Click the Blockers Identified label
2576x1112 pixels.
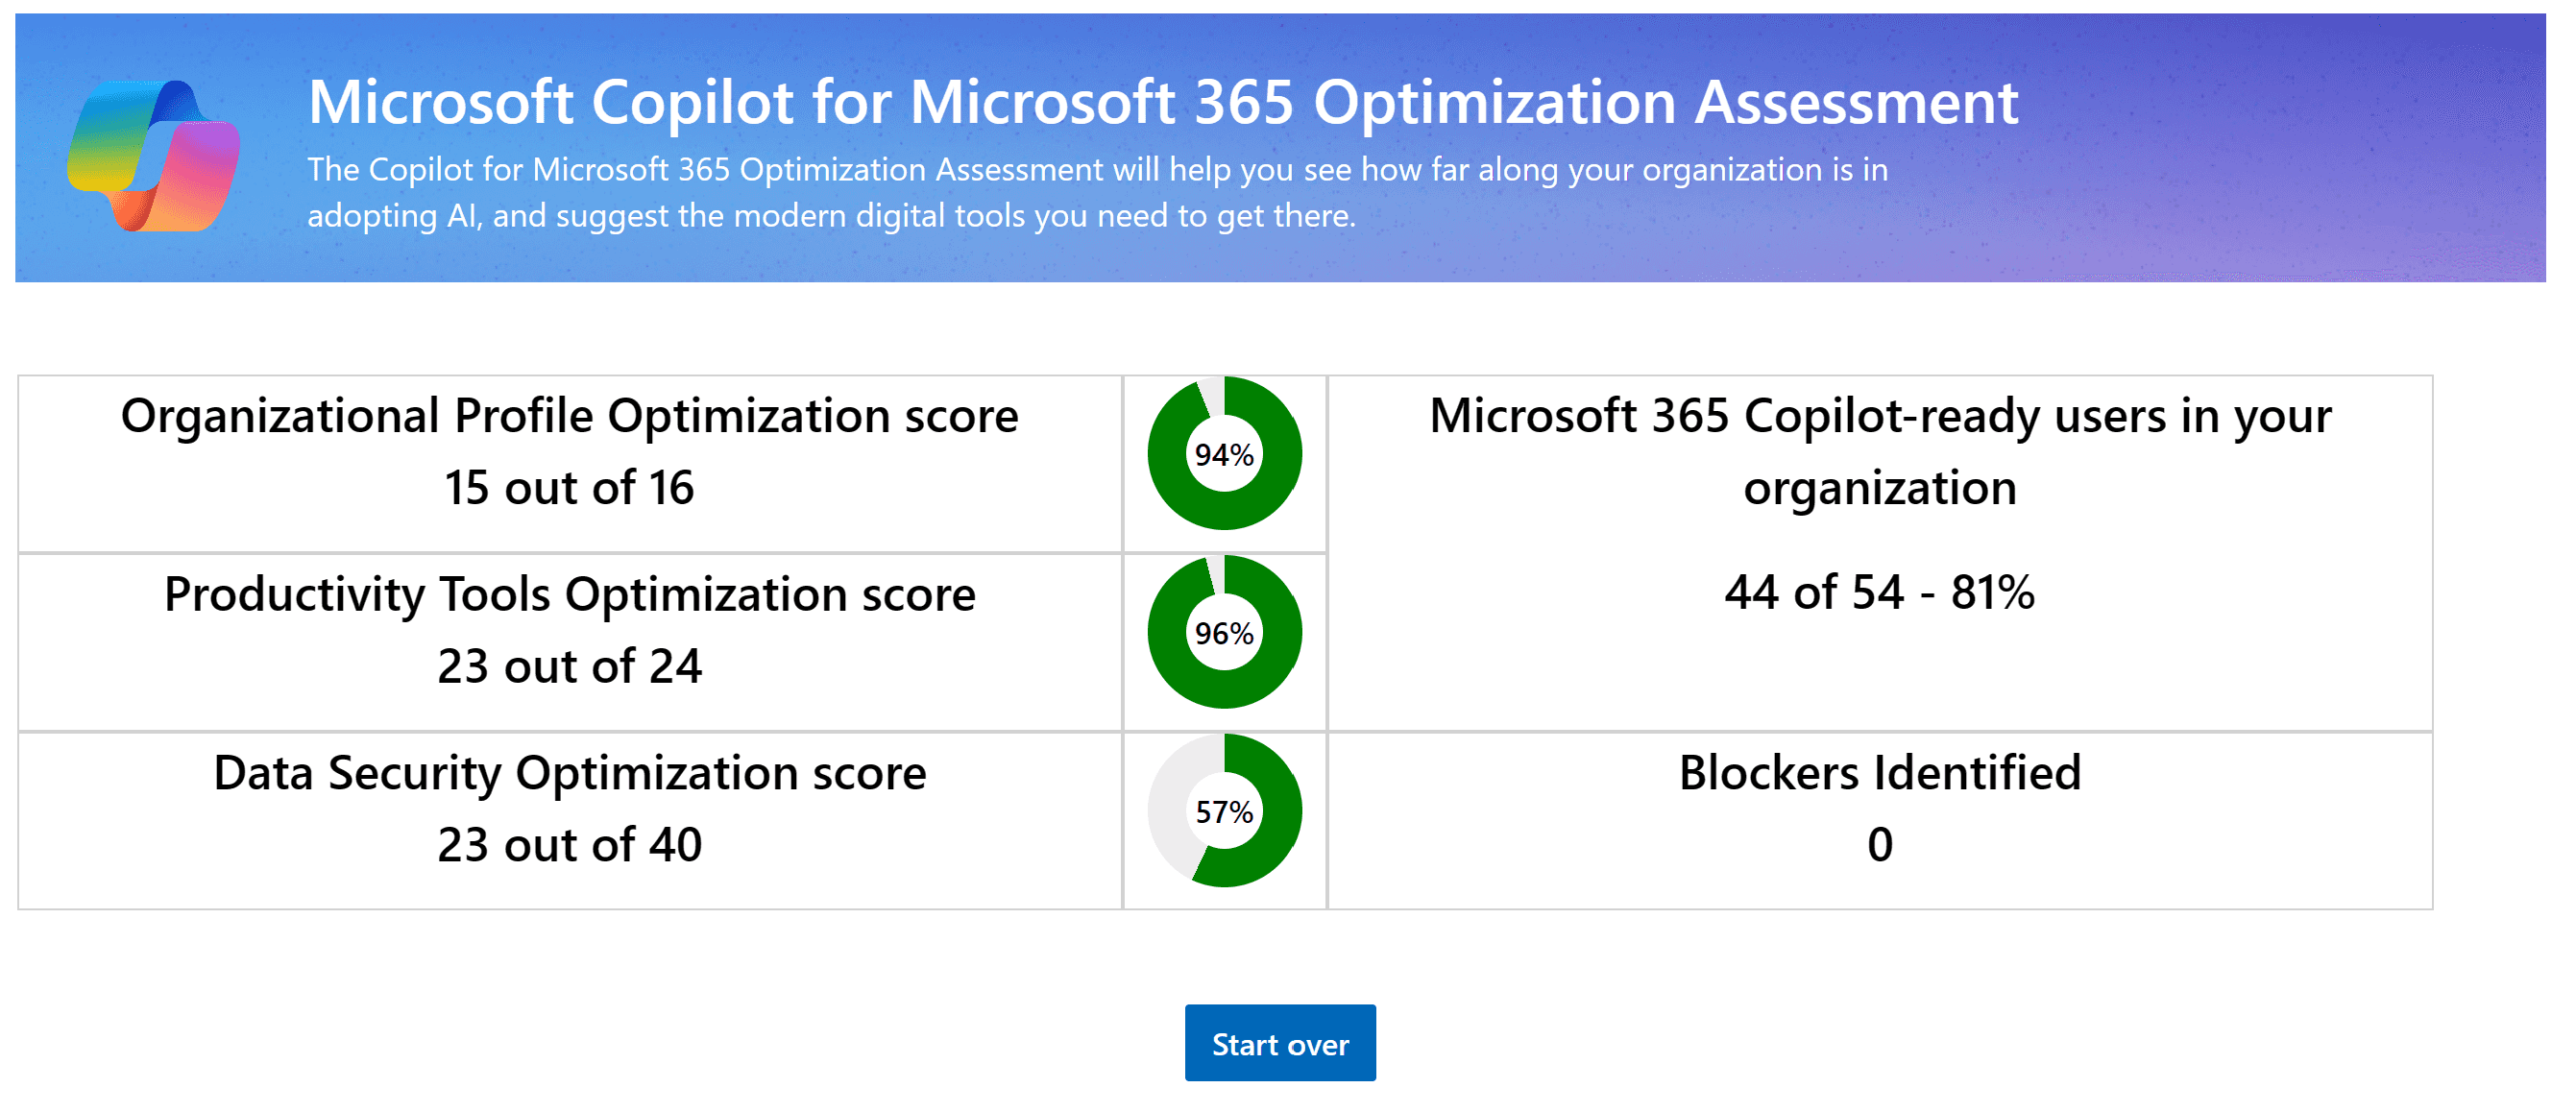tap(1879, 773)
